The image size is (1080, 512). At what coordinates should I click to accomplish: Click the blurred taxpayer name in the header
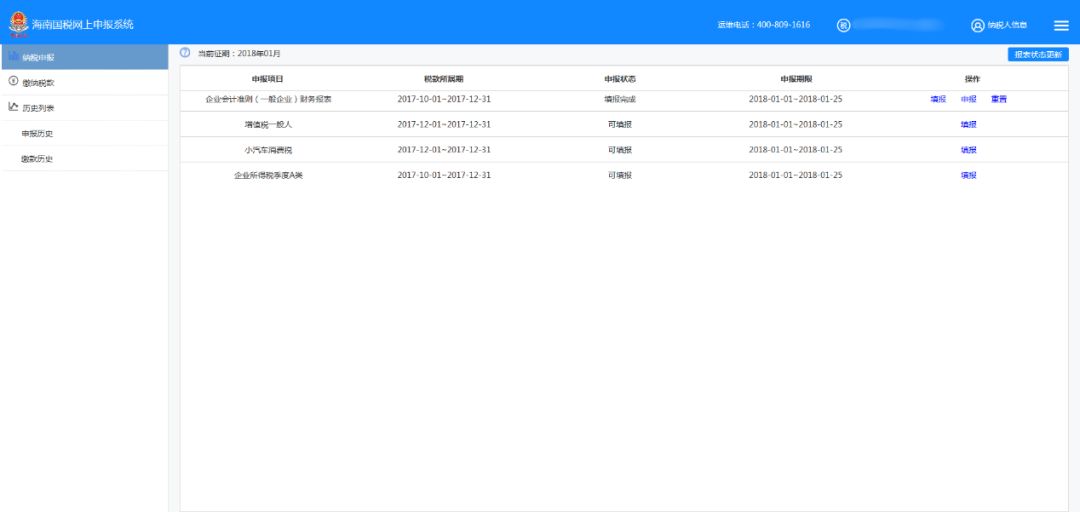897,25
